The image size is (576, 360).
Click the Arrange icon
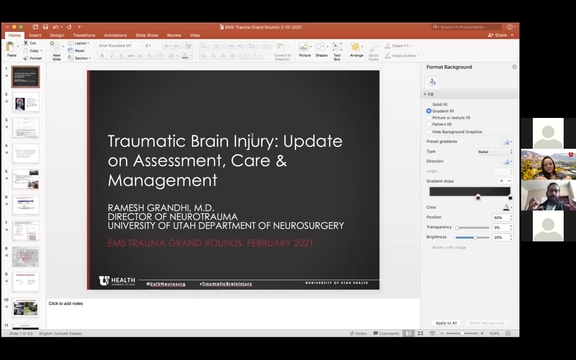click(355, 47)
